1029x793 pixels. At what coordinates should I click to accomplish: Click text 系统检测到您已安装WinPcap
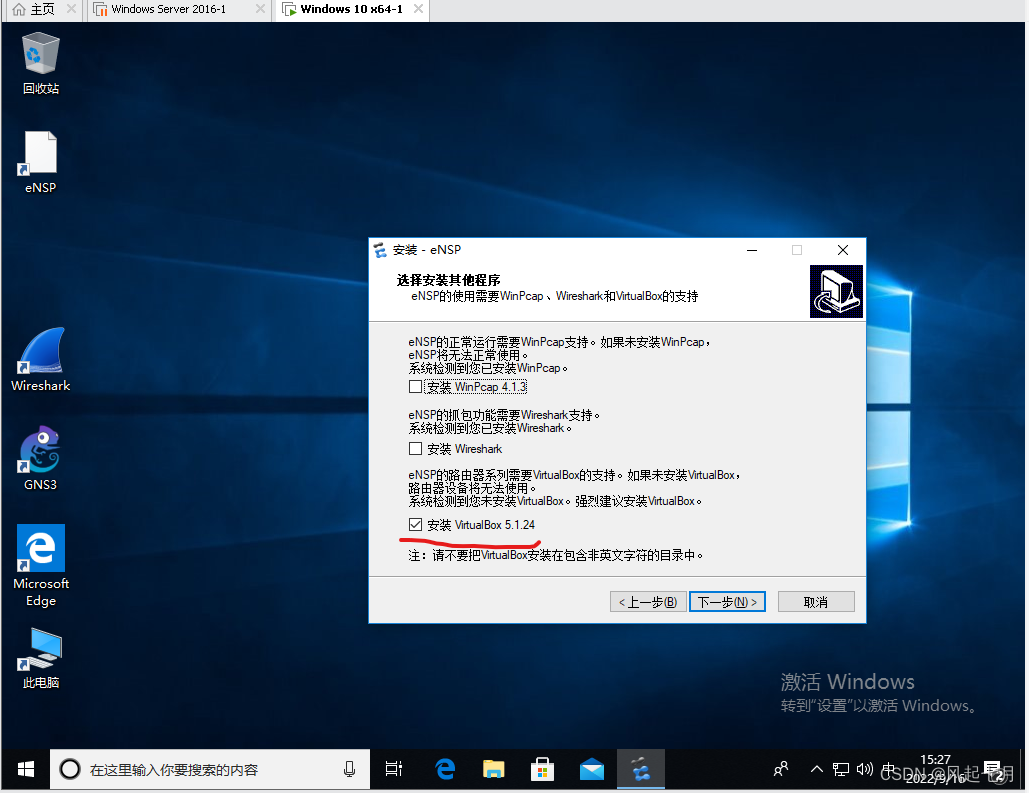pos(488,368)
